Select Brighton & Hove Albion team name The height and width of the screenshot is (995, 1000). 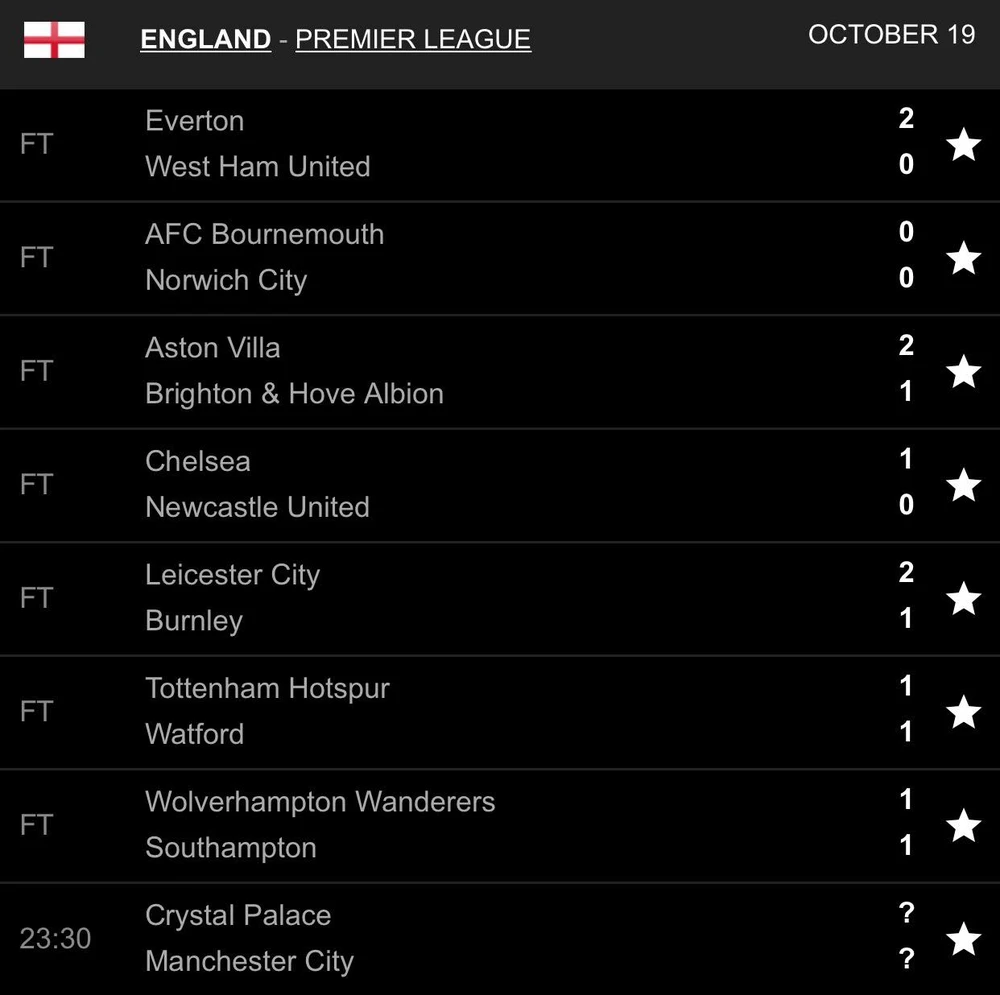[294, 394]
